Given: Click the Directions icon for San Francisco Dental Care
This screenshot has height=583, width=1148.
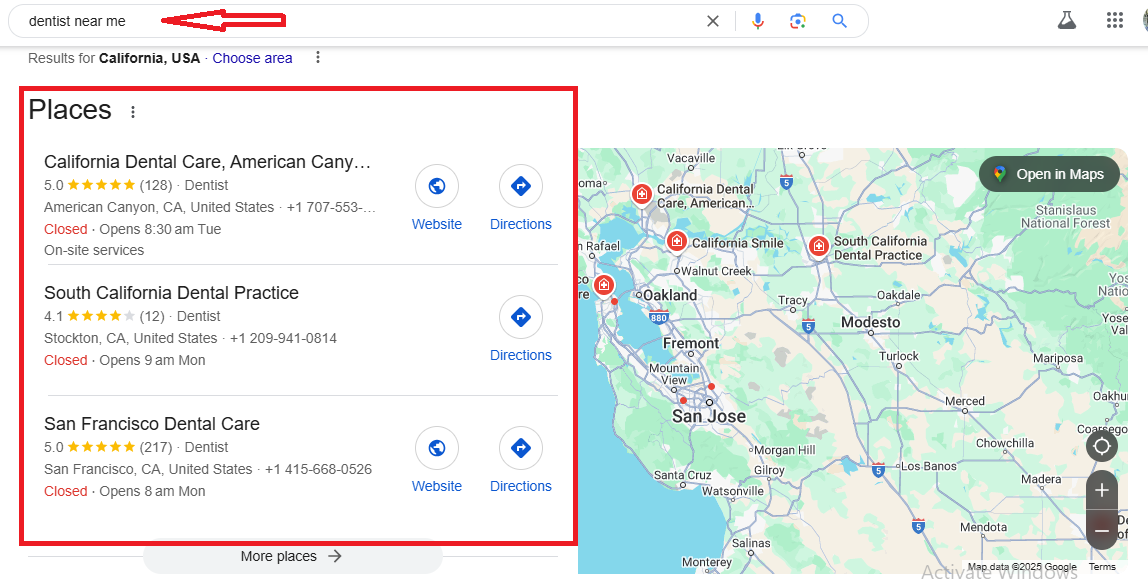Looking at the screenshot, I should point(520,448).
